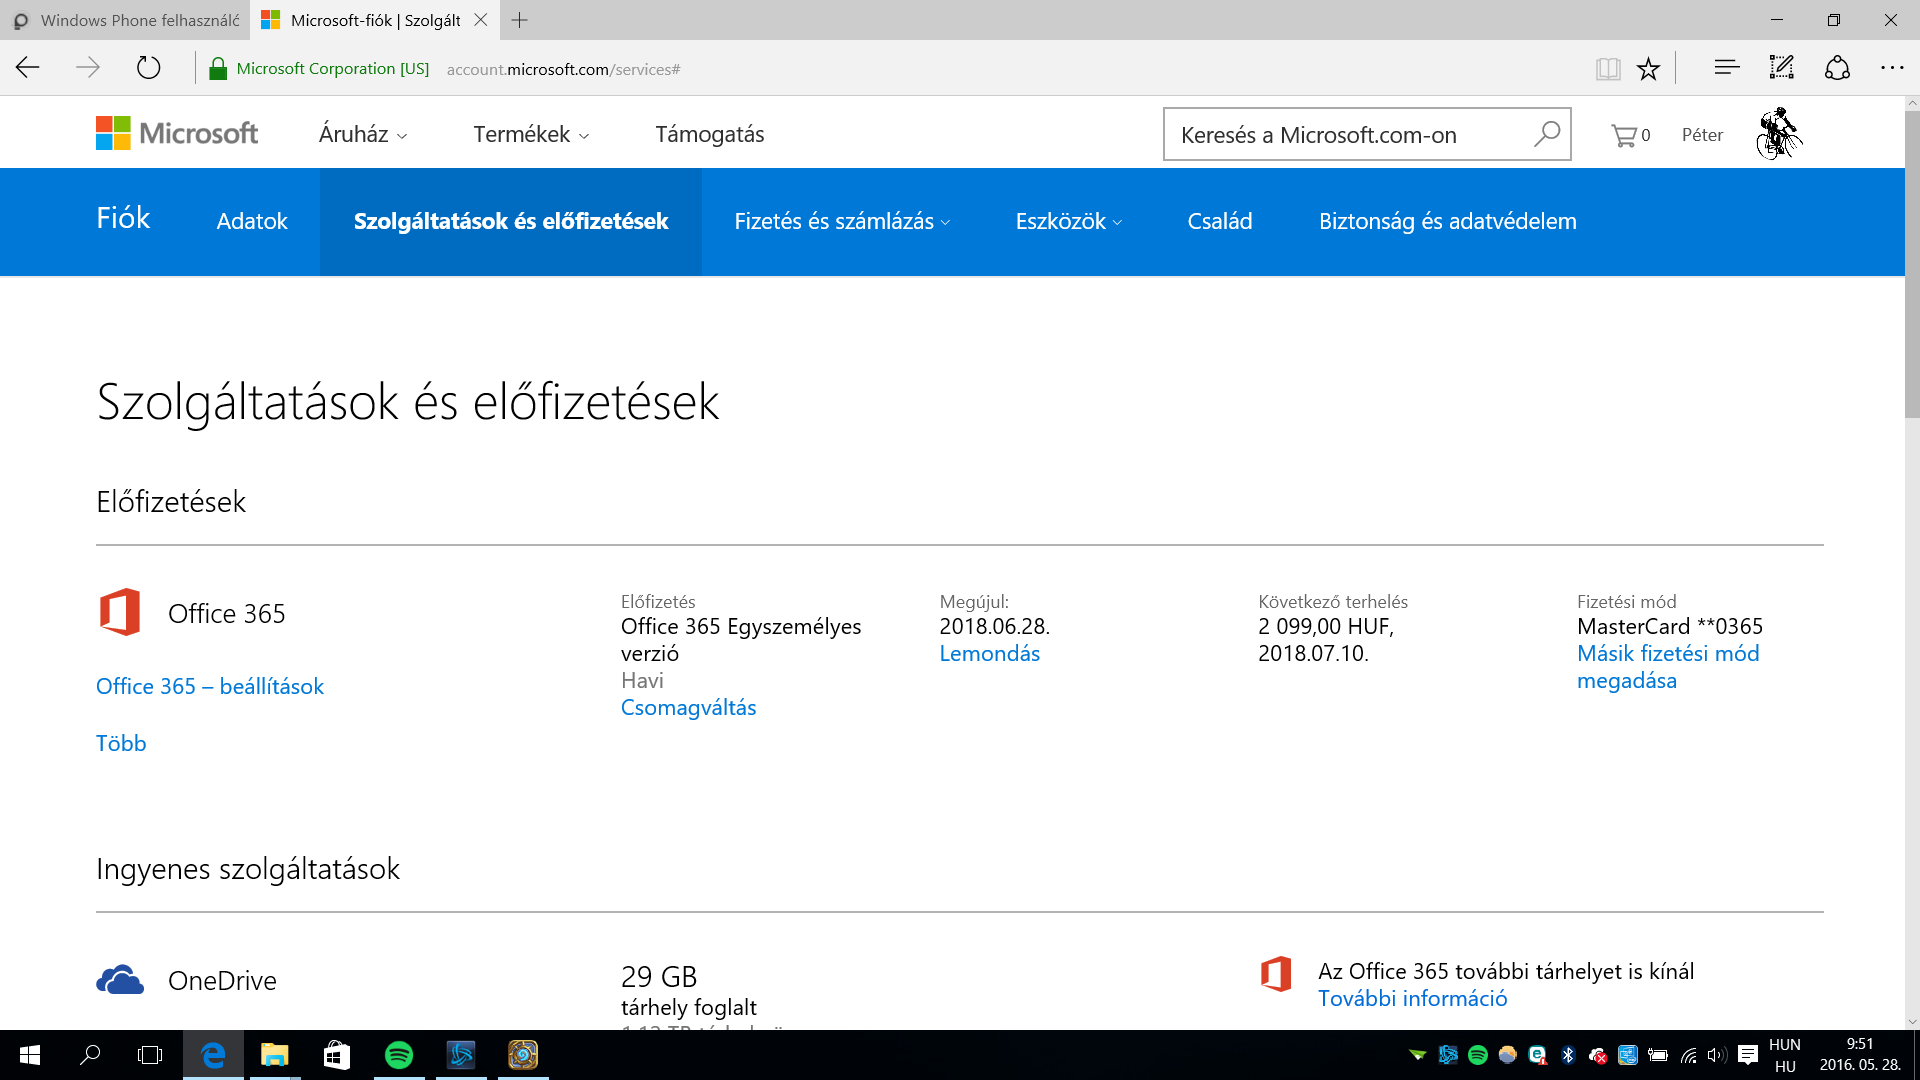Click the Microsoft logo
Viewport: 1920px width, 1080px height.
pyautogui.click(x=177, y=133)
